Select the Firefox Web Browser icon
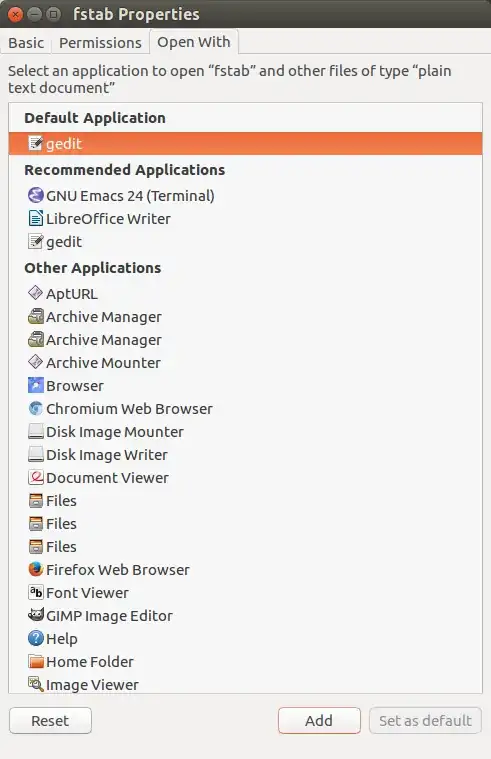The image size is (491, 759). [36, 569]
